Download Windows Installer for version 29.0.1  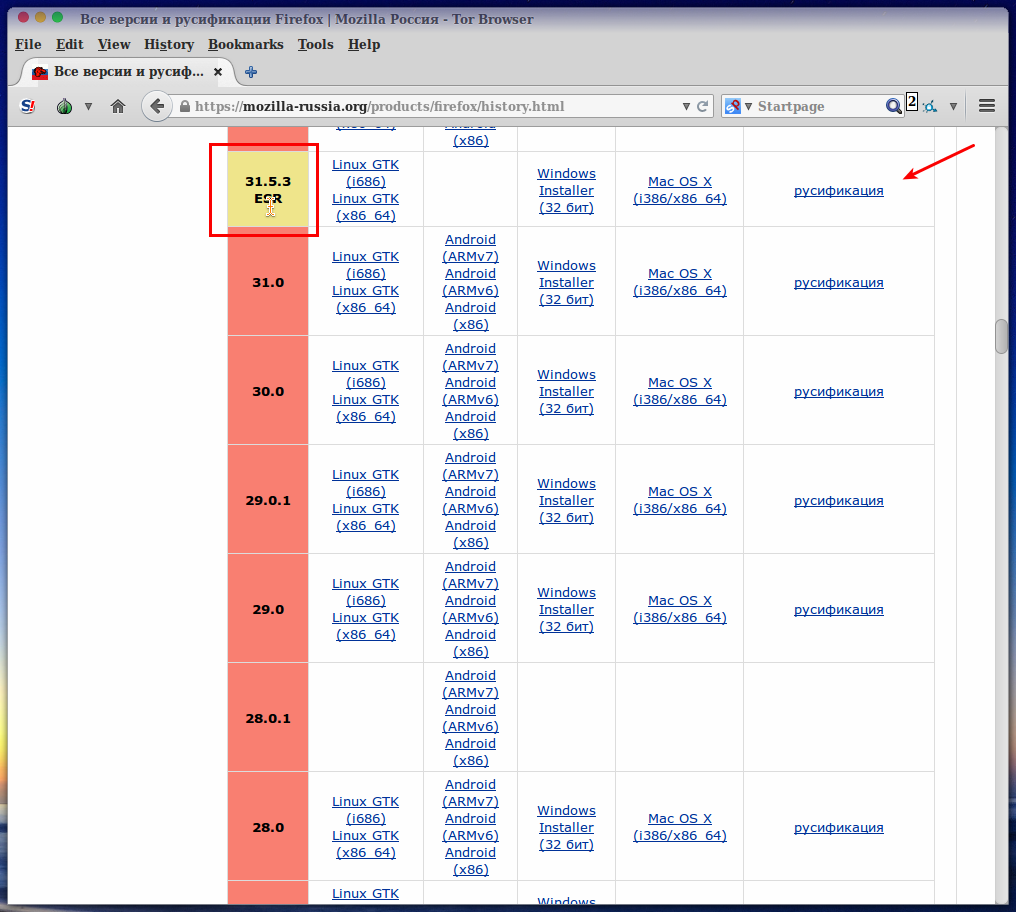(x=566, y=500)
